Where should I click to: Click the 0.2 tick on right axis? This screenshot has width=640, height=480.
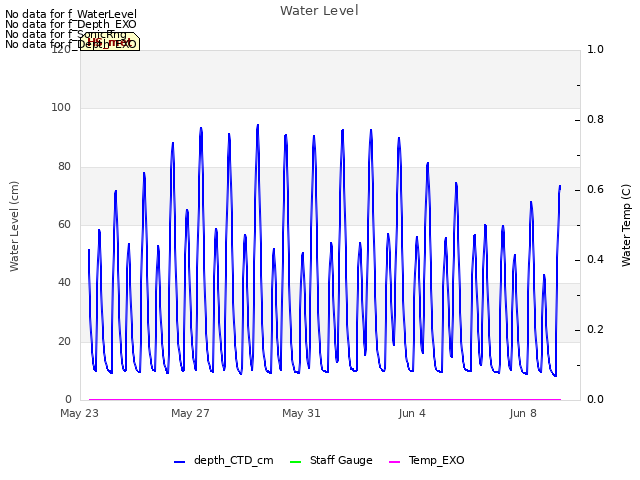595,329
